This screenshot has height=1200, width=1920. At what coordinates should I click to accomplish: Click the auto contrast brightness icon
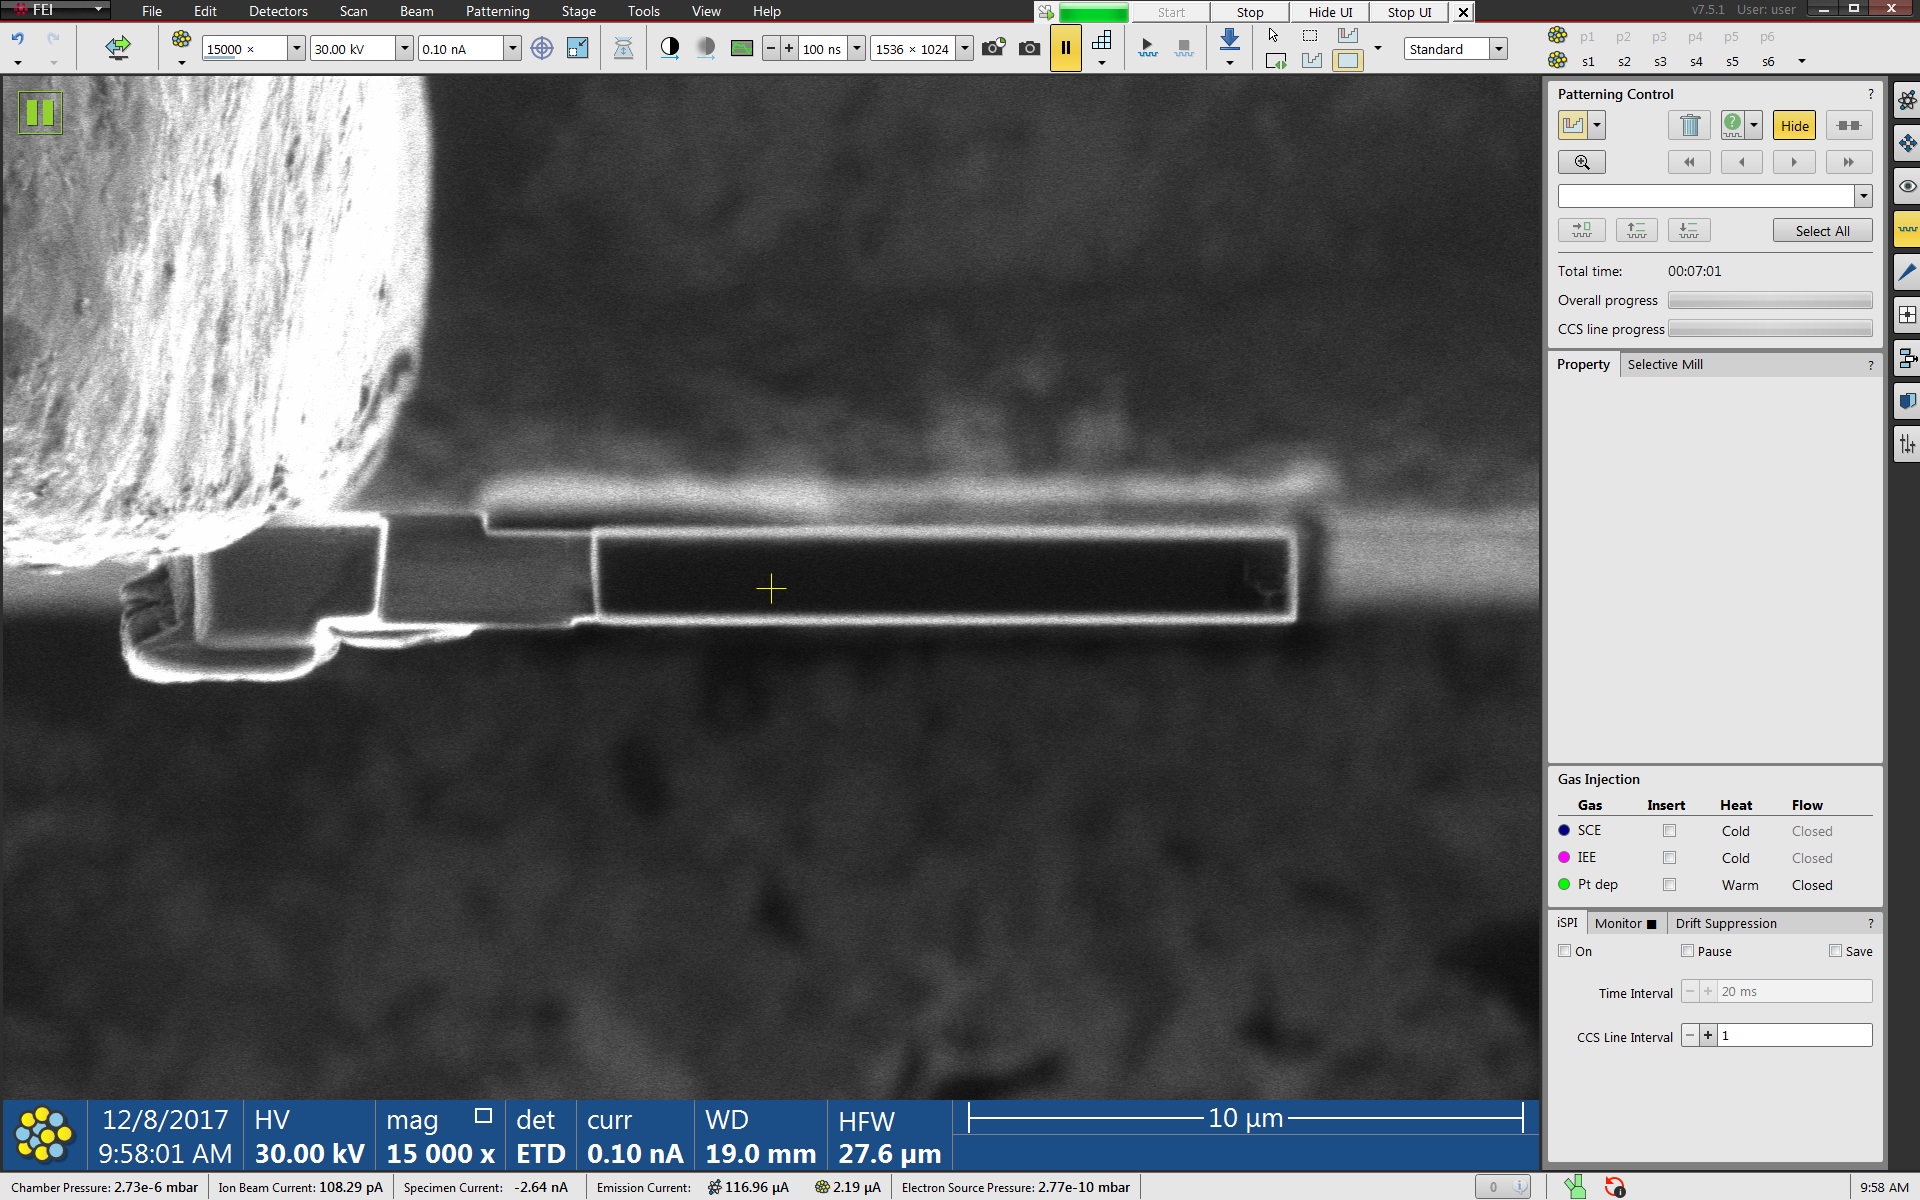(x=670, y=48)
